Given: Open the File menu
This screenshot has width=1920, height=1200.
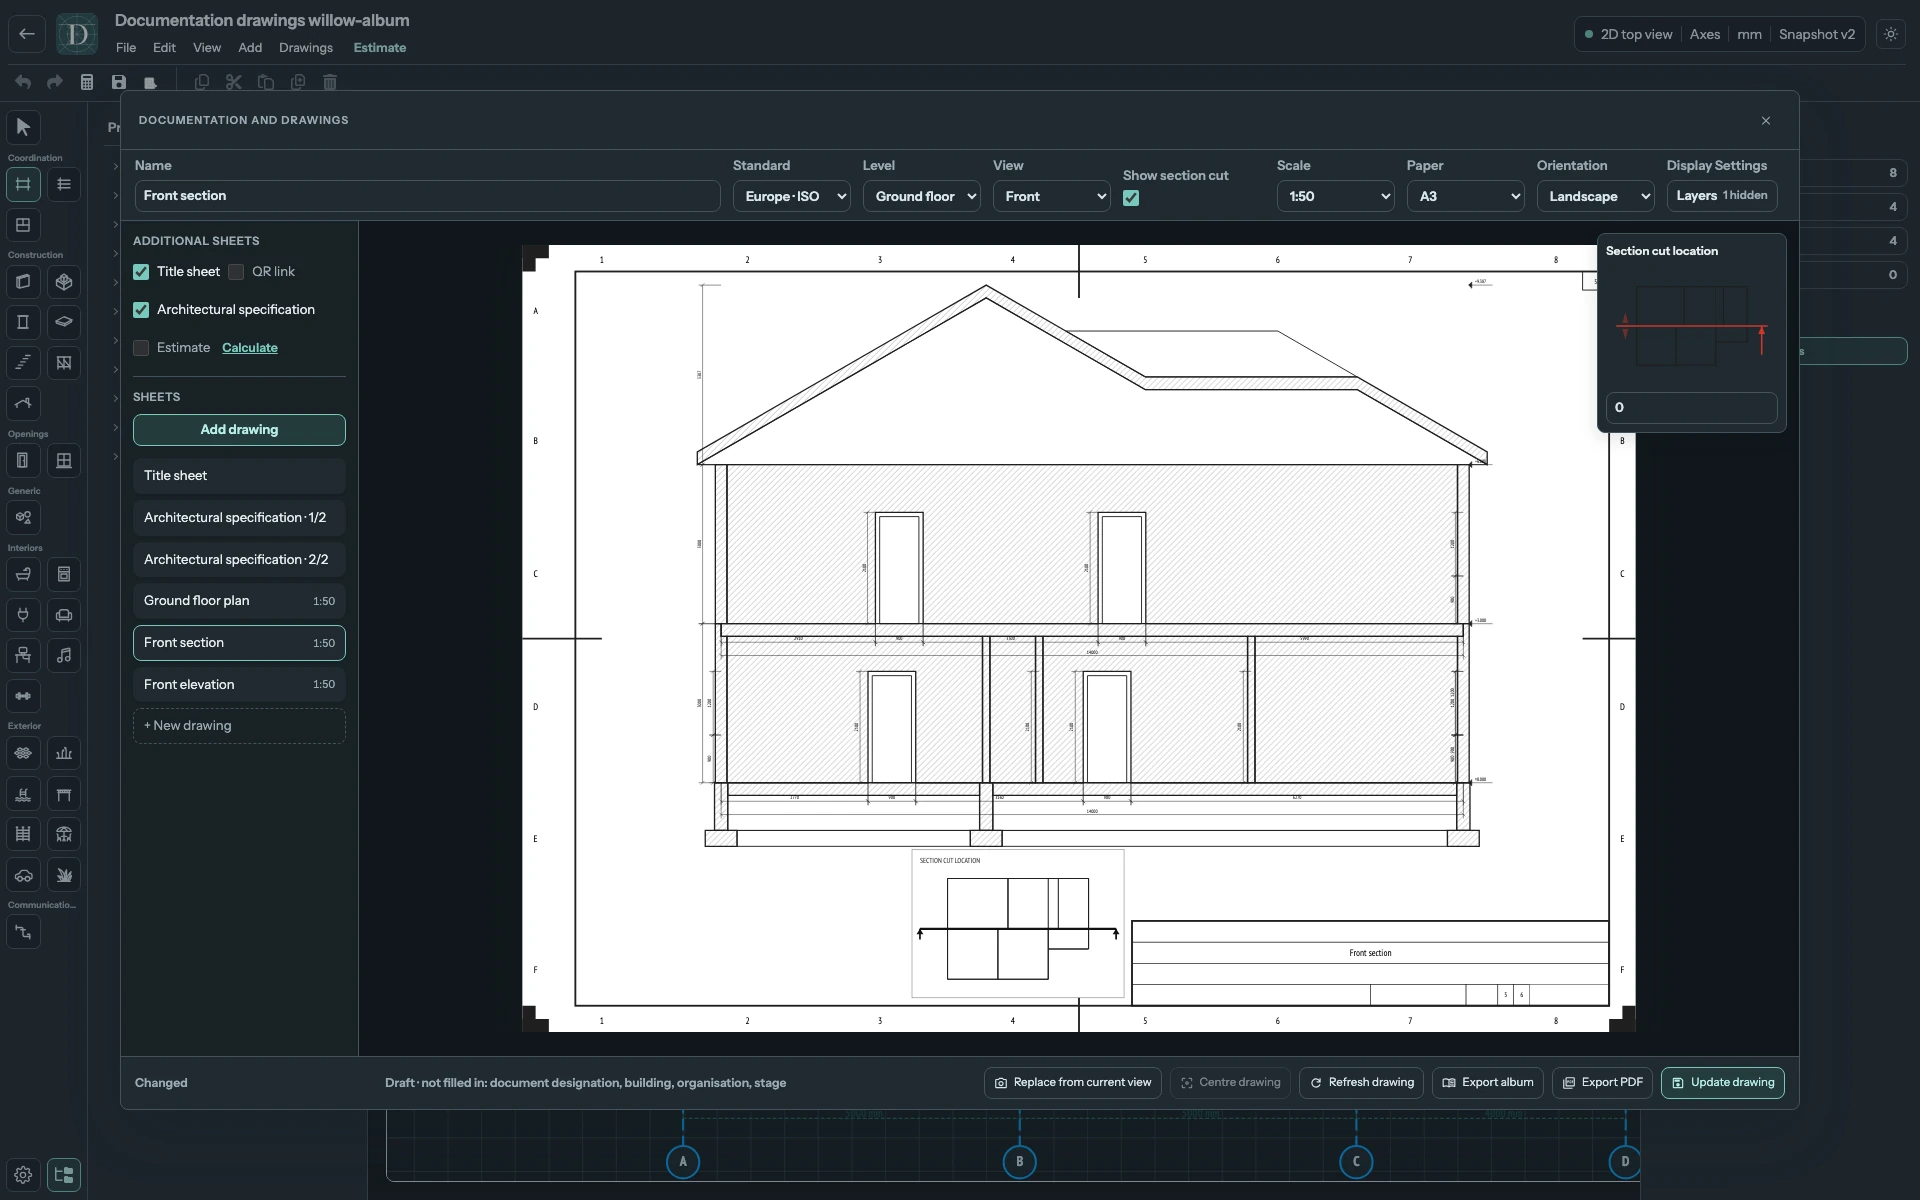Looking at the screenshot, I should pyautogui.click(x=126, y=47).
